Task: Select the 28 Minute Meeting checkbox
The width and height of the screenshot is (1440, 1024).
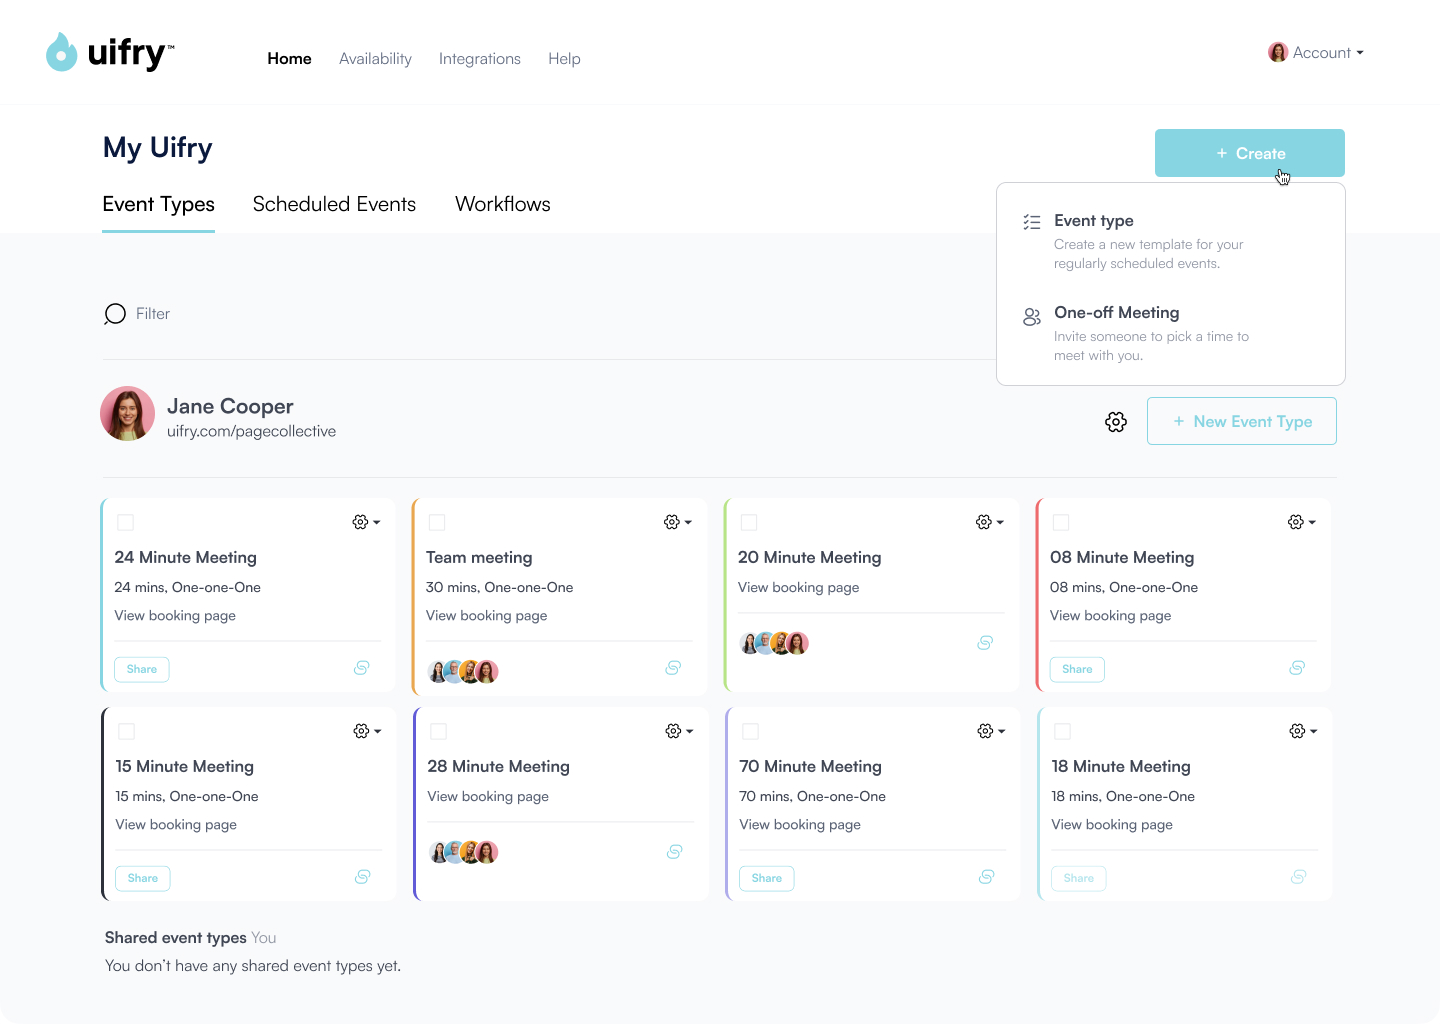Action: [438, 731]
